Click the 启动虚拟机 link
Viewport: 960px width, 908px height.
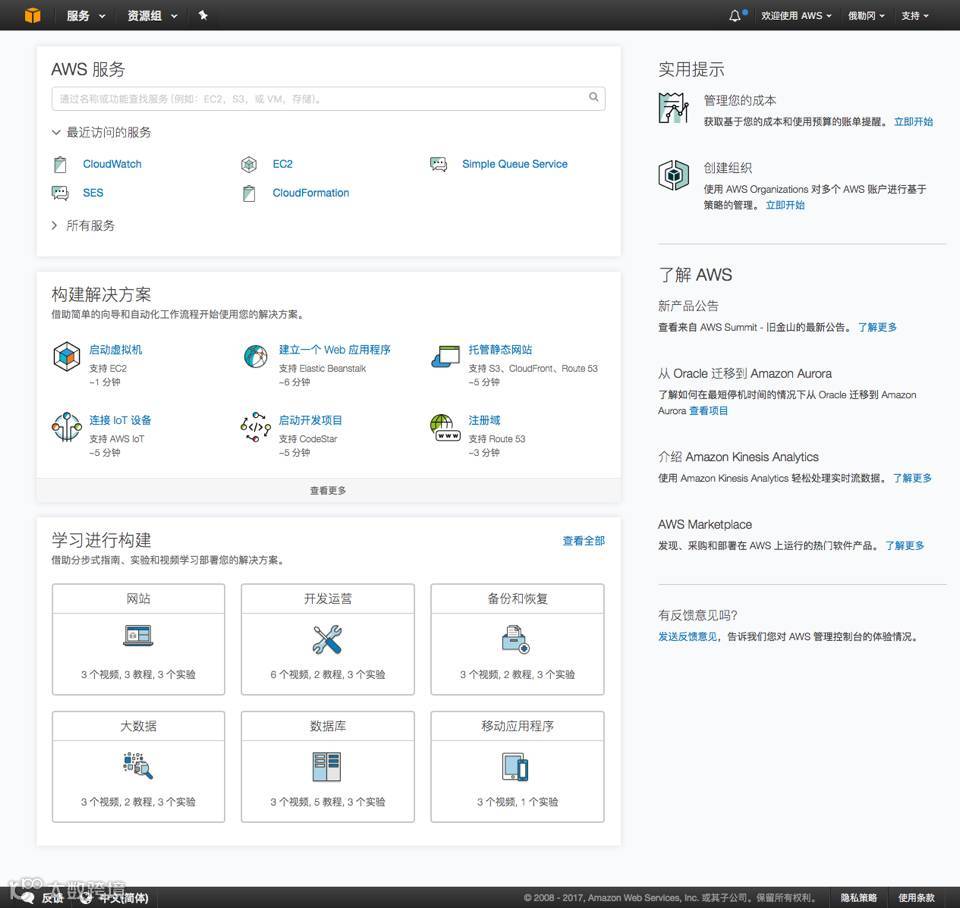pyautogui.click(x=116, y=350)
